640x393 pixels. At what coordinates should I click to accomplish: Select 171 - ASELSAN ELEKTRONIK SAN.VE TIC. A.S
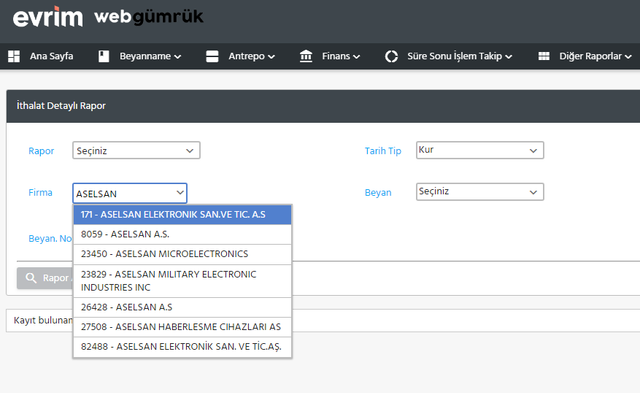182,215
